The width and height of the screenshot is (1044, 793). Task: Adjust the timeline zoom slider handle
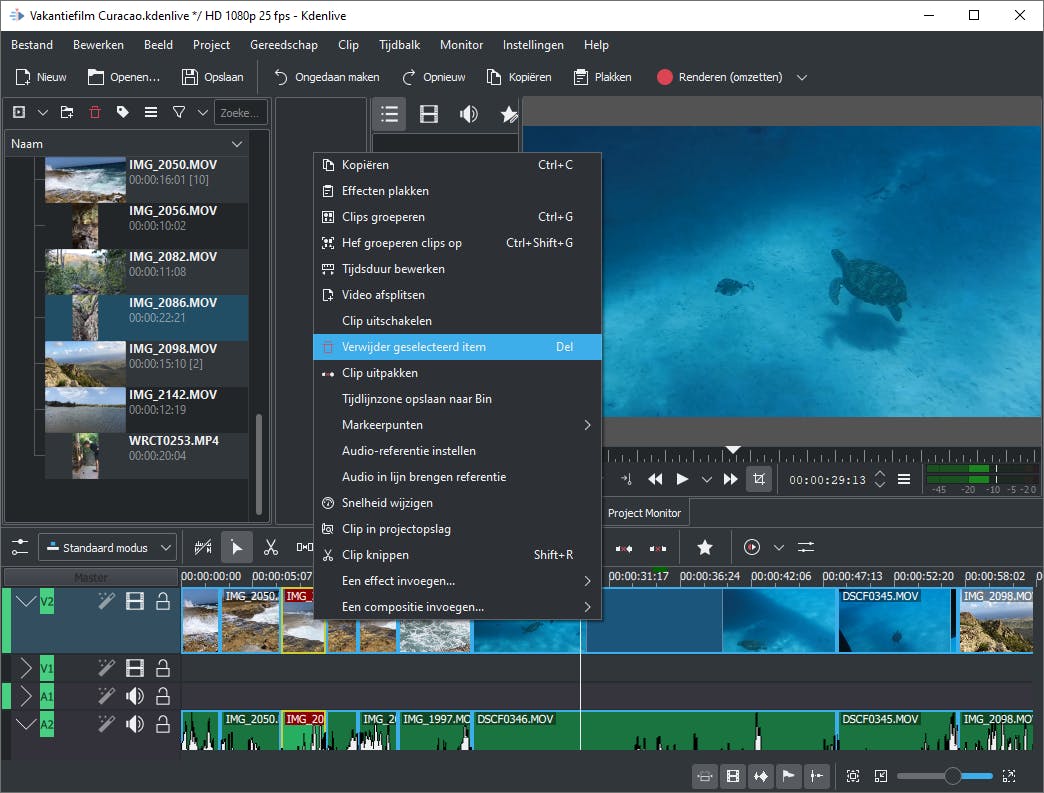[x=953, y=776]
